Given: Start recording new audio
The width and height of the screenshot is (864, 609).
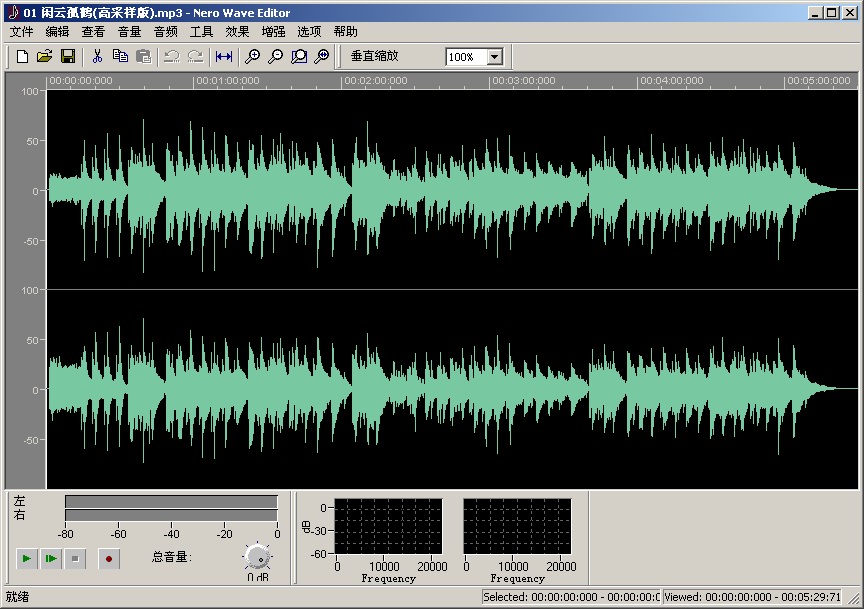Looking at the screenshot, I should (x=108, y=558).
